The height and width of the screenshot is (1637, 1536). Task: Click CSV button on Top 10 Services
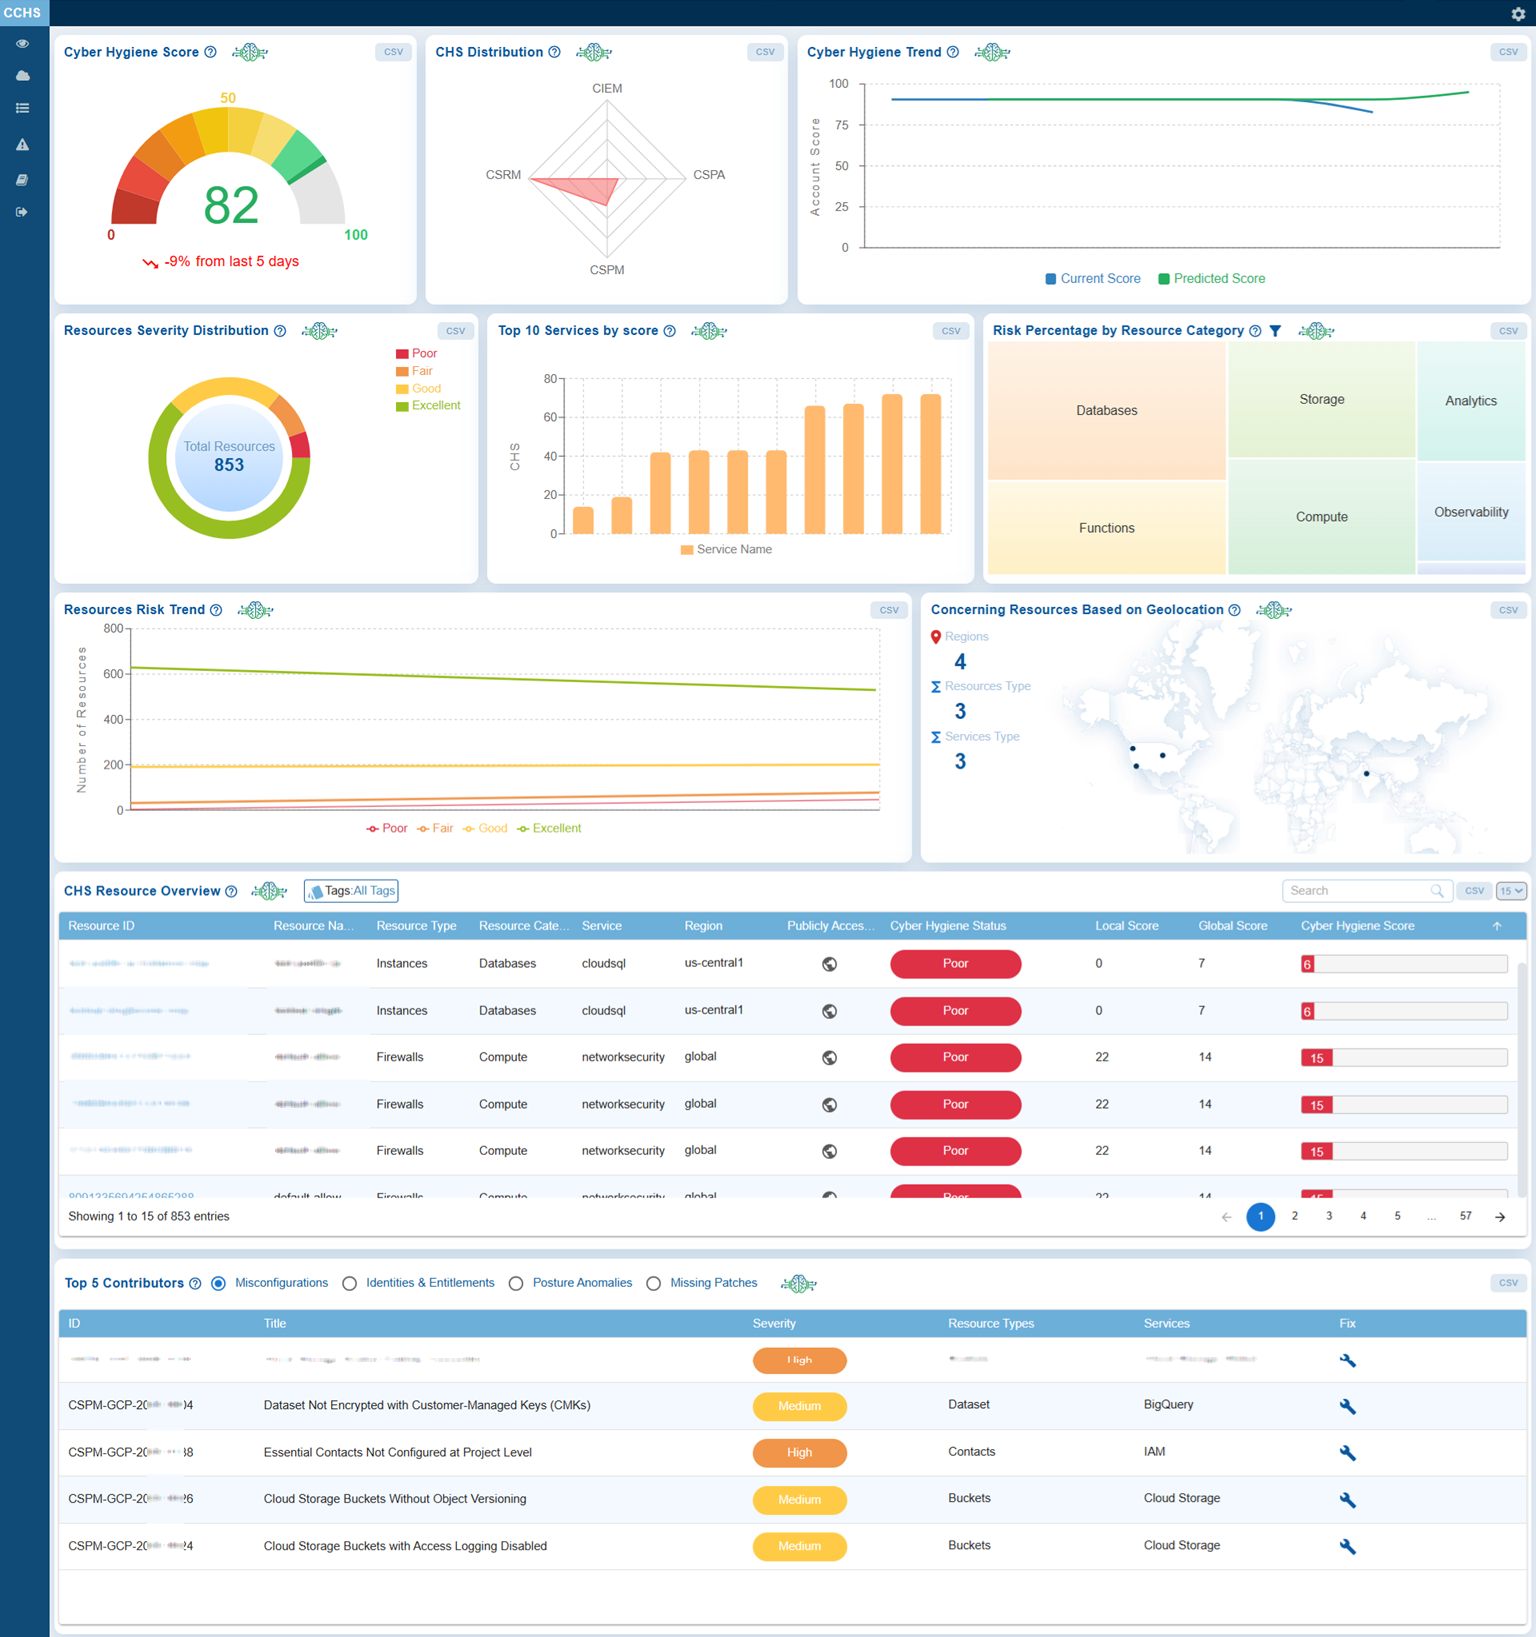950,331
